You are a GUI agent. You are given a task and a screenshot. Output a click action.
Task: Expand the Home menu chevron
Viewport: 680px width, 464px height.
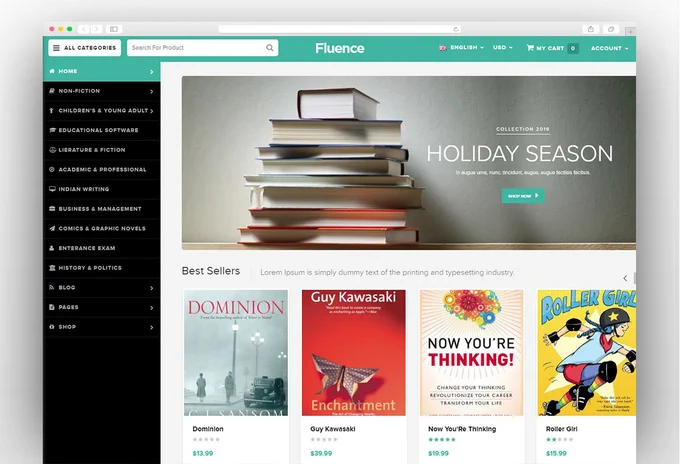151,72
